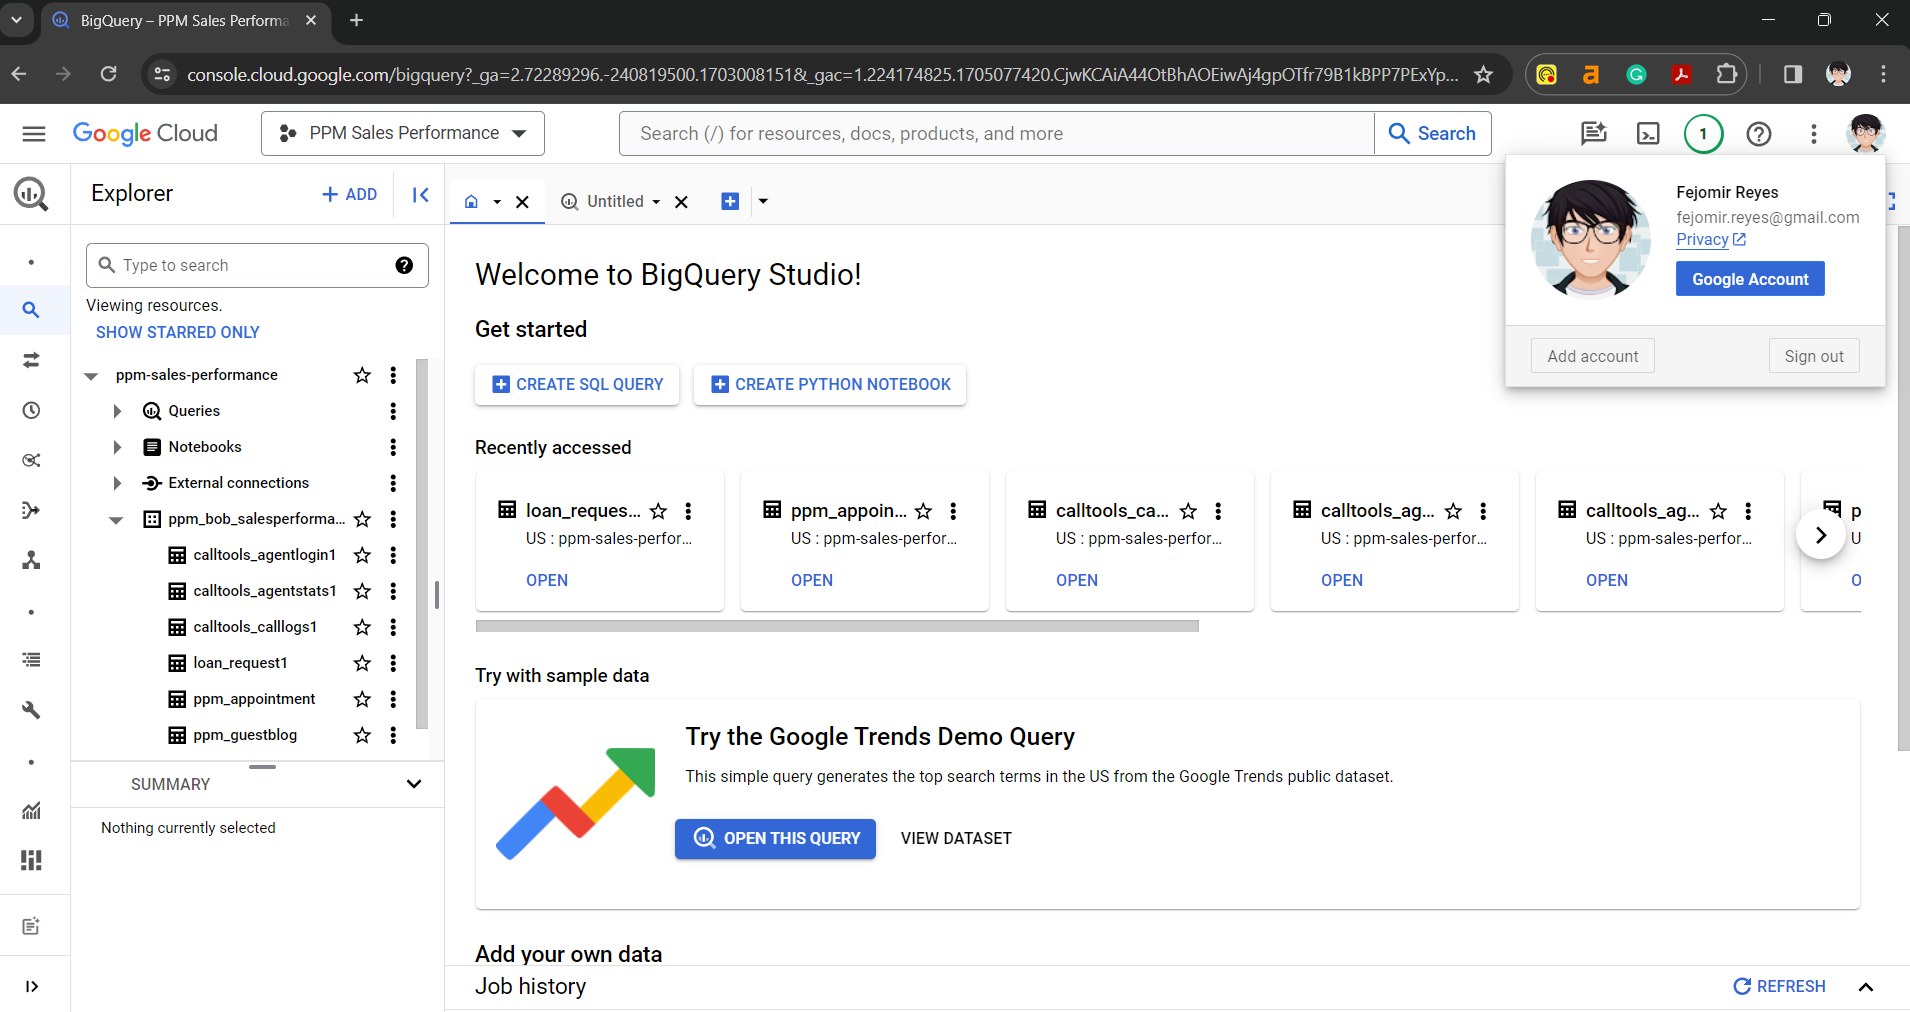The height and width of the screenshot is (1012, 1910).
Task: Star the calltools_ca... recent card
Action: 1188,511
